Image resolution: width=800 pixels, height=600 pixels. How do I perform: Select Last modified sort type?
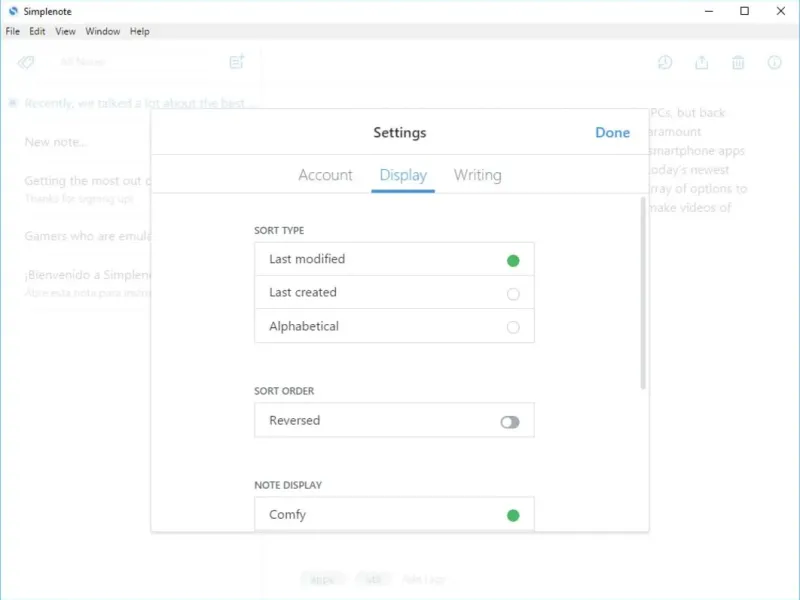394,259
